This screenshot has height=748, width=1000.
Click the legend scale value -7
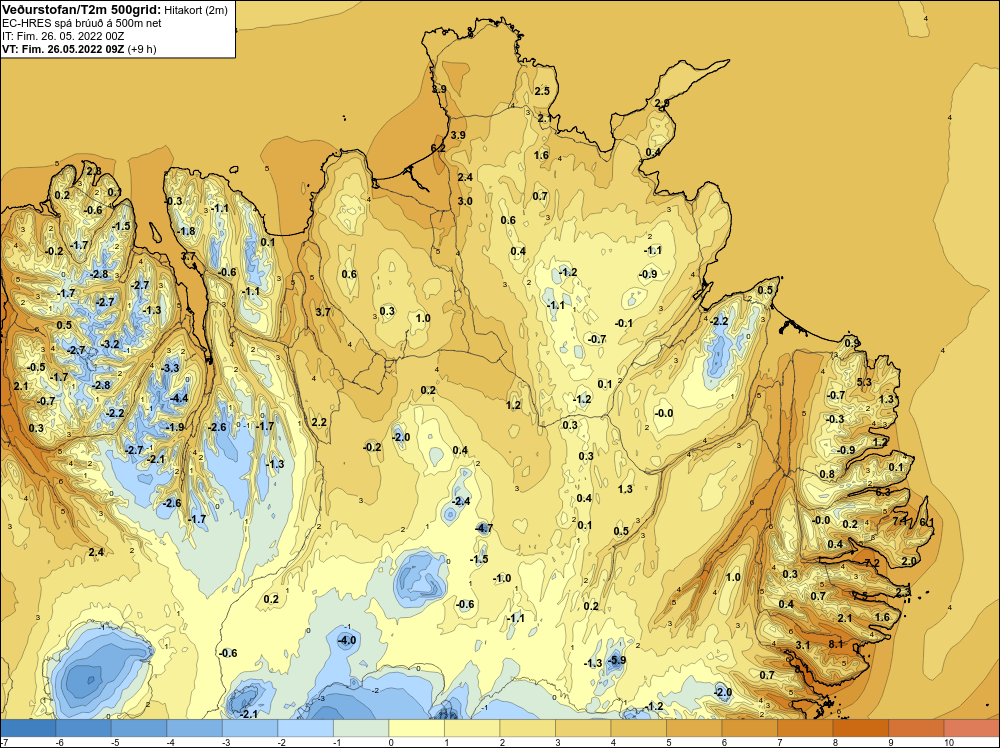(4, 742)
